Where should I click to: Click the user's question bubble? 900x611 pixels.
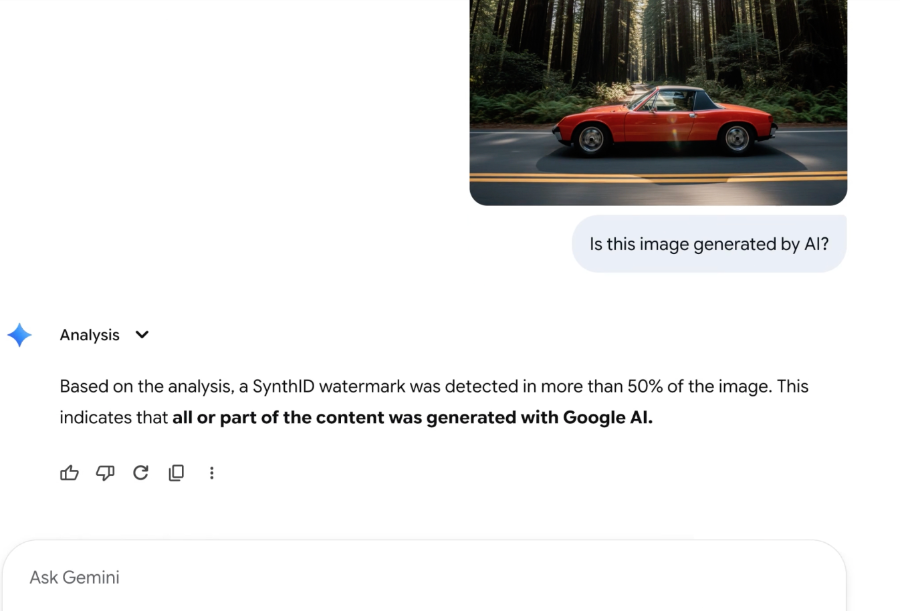pyautogui.click(x=708, y=243)
